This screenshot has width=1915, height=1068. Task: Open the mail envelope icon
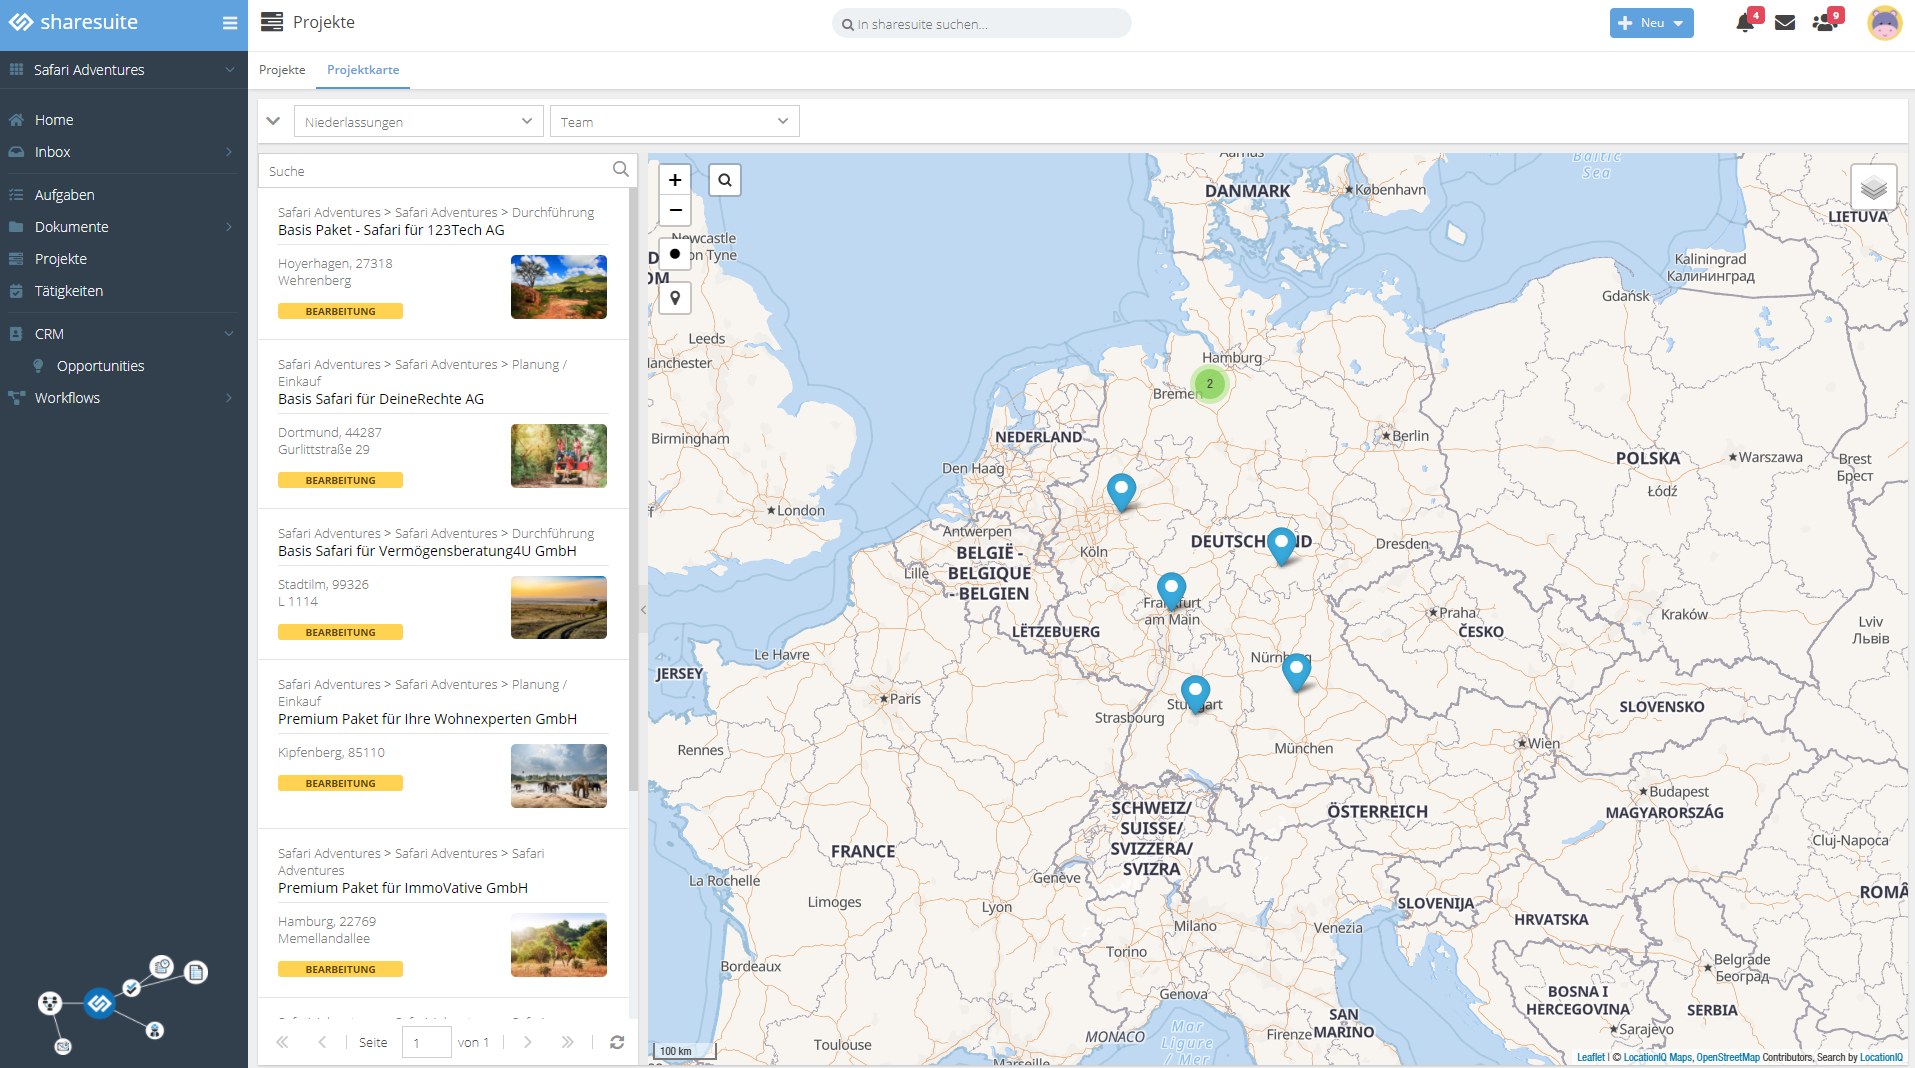coord(1785,22)
